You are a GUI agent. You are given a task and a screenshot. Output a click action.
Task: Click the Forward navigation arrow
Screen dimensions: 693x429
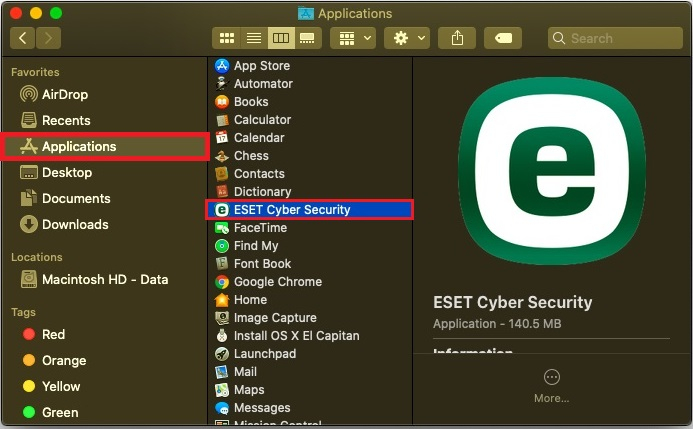(48, 38)
